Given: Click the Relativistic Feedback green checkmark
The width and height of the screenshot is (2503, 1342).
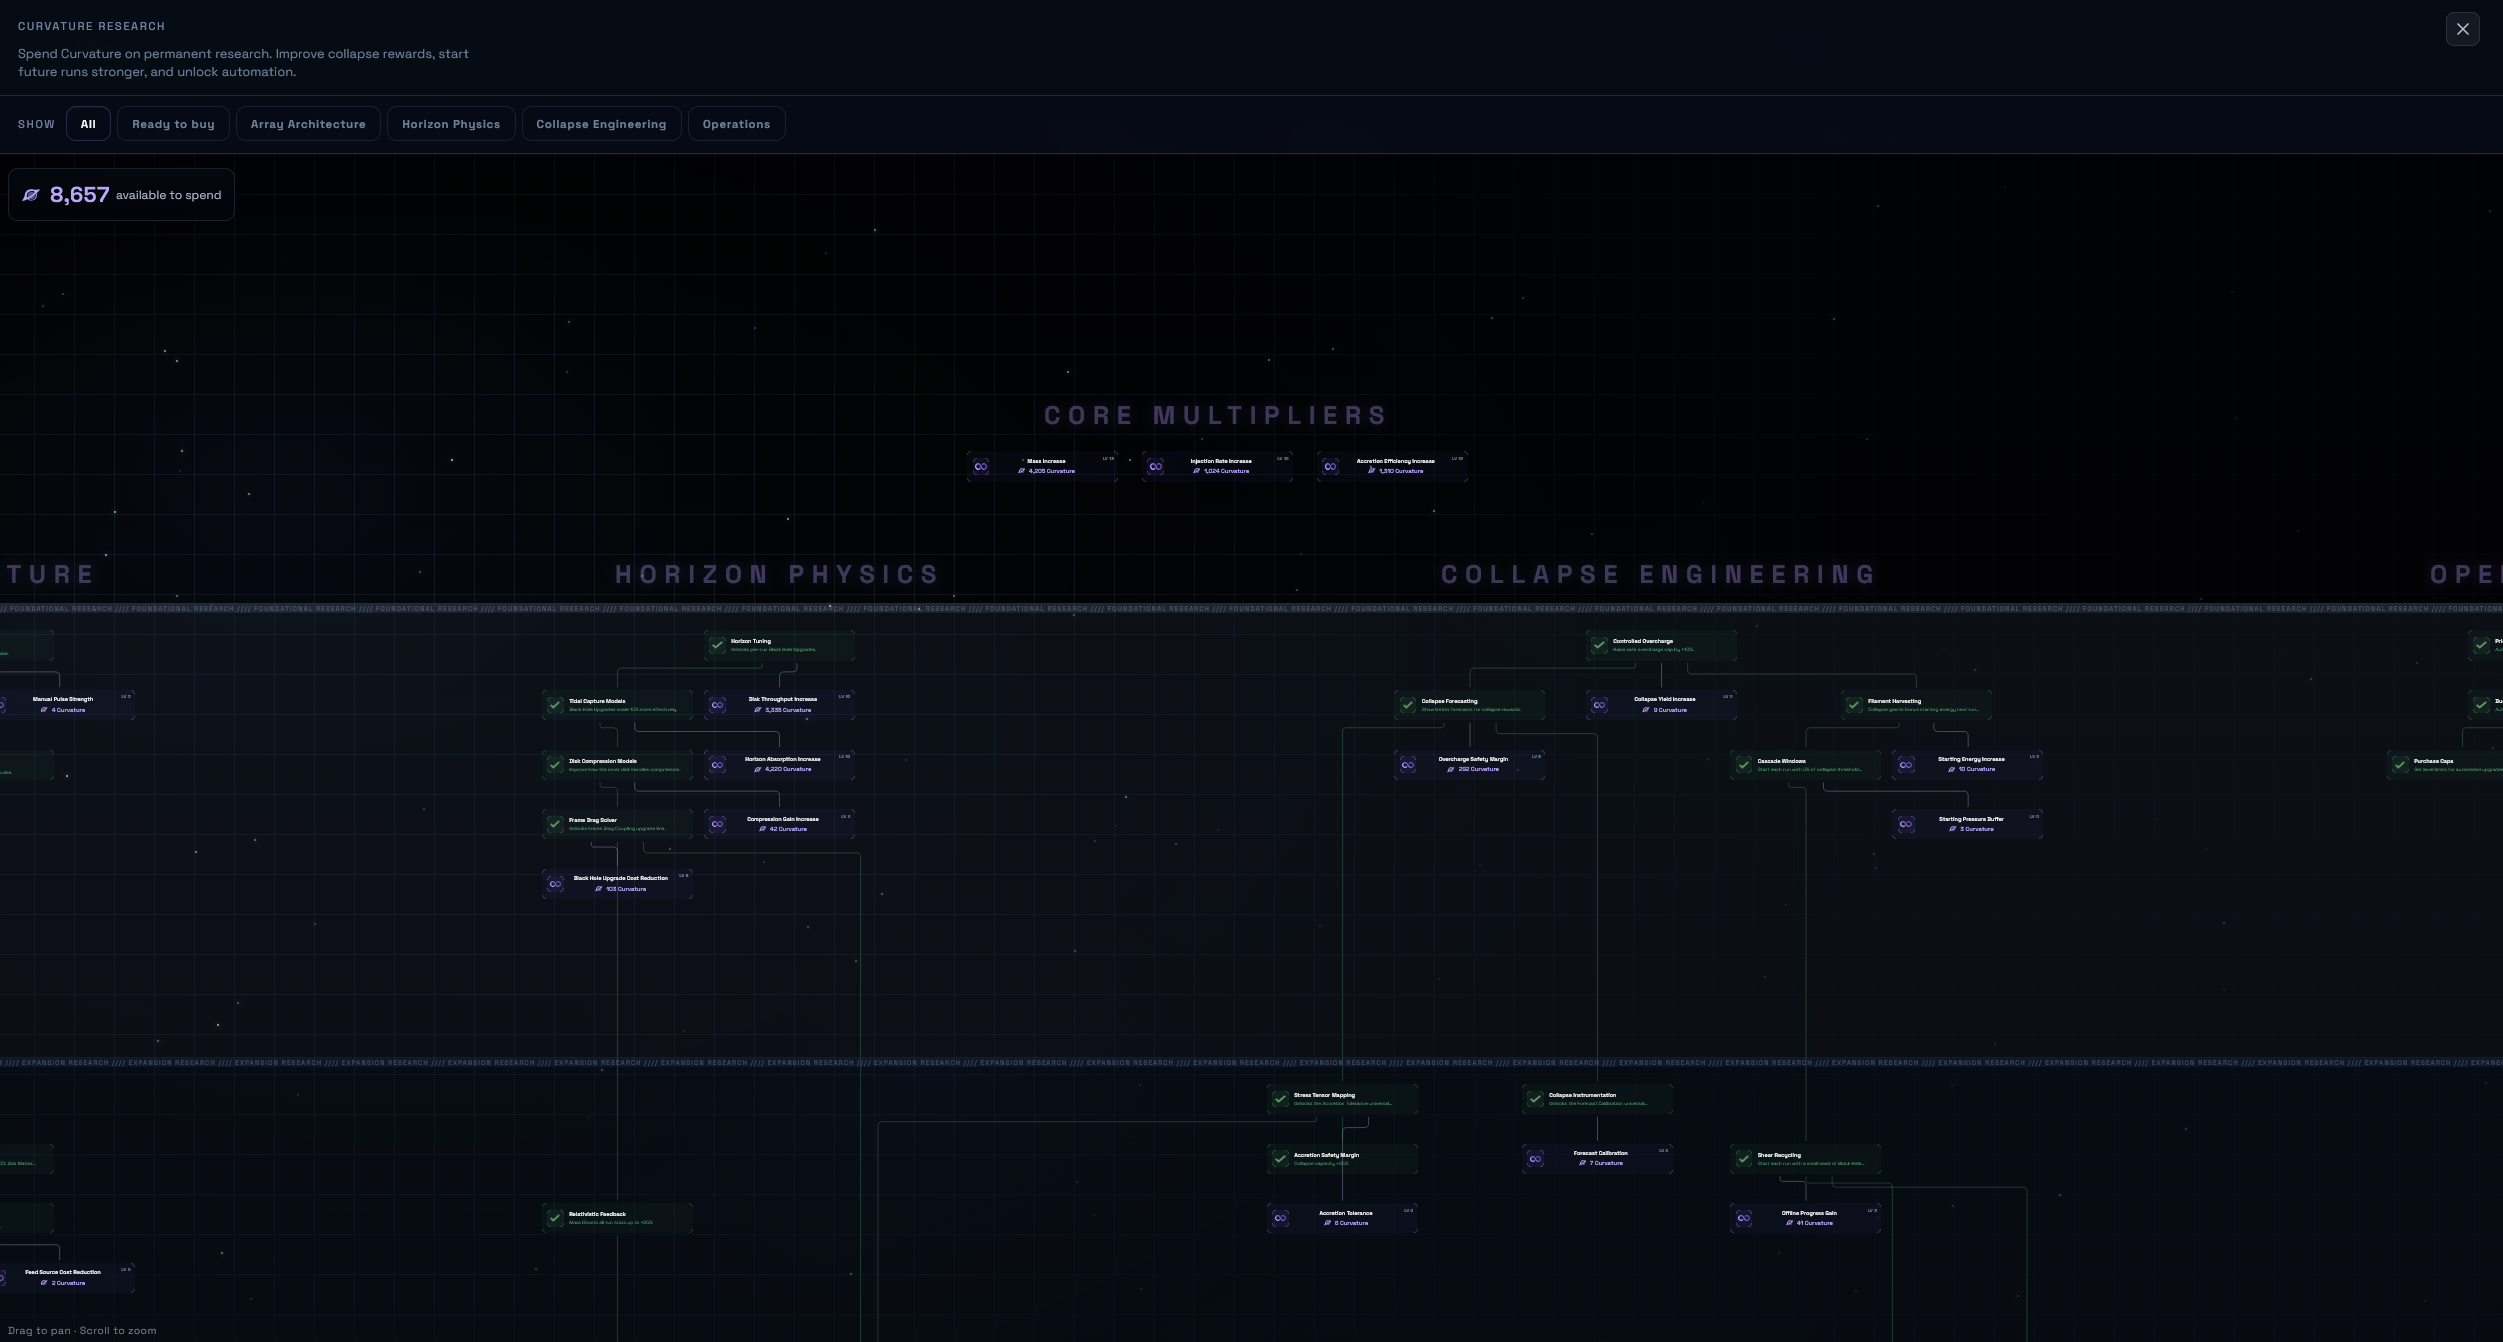Looking at the screenshot, I should [555, 1218].
